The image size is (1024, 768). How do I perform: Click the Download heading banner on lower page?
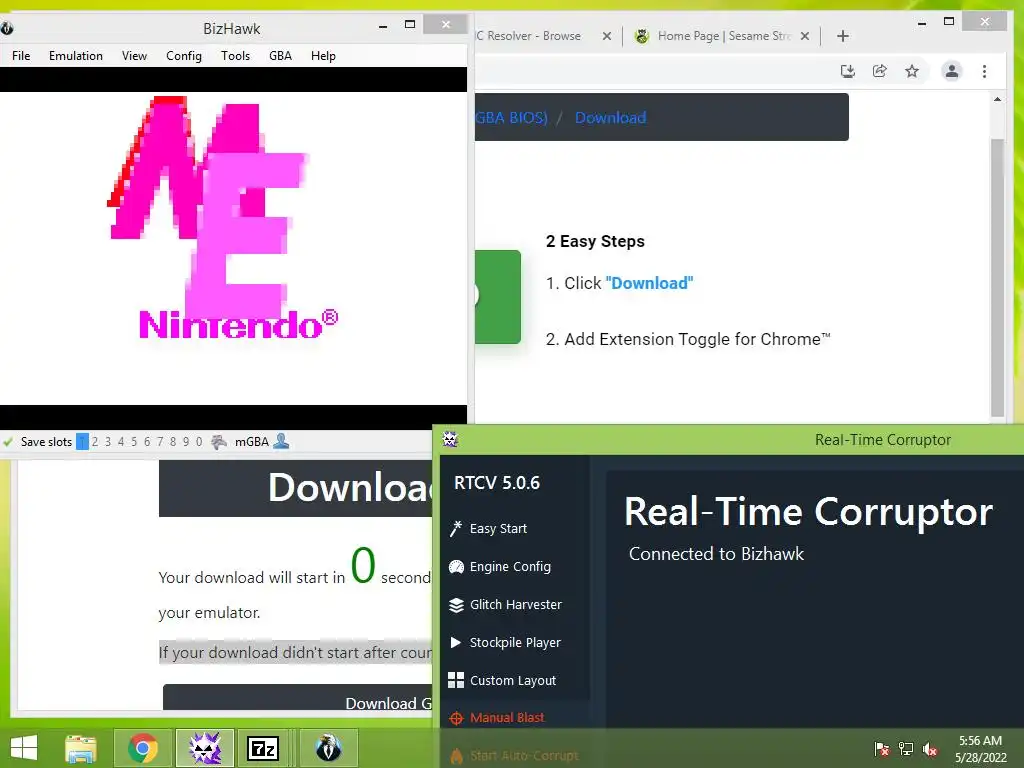[x=295, y=488]
